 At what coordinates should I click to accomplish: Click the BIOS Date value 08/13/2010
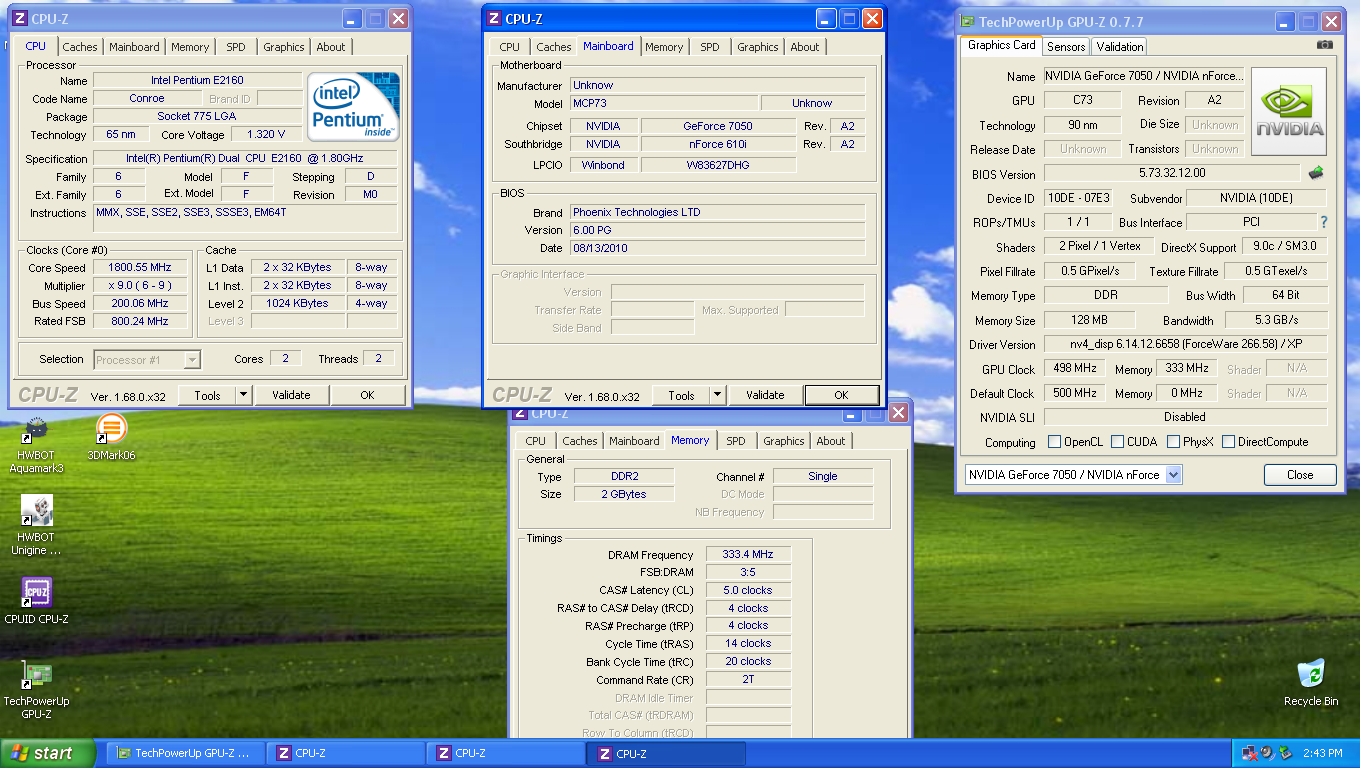(718, 248)
